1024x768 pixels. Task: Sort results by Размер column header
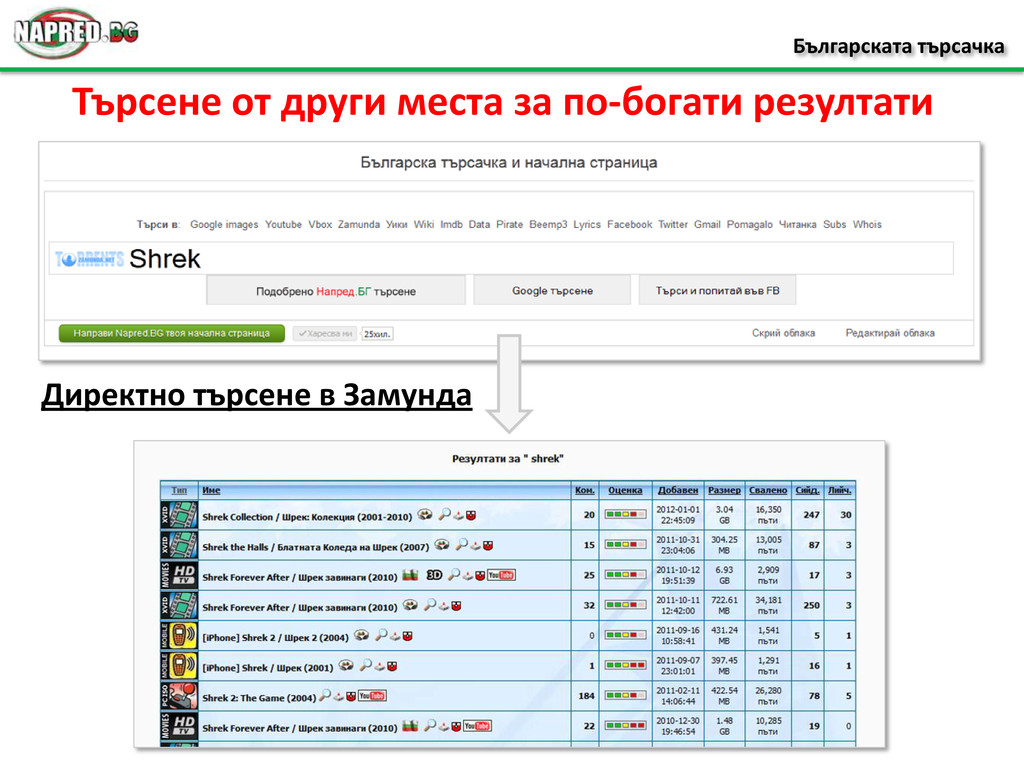[724, 490]
